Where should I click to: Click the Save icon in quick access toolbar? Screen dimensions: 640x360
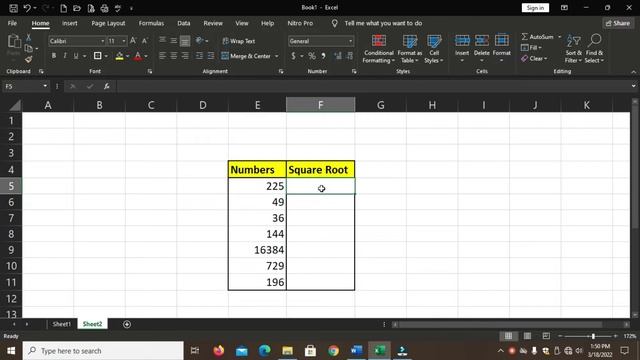coord(13,8)
